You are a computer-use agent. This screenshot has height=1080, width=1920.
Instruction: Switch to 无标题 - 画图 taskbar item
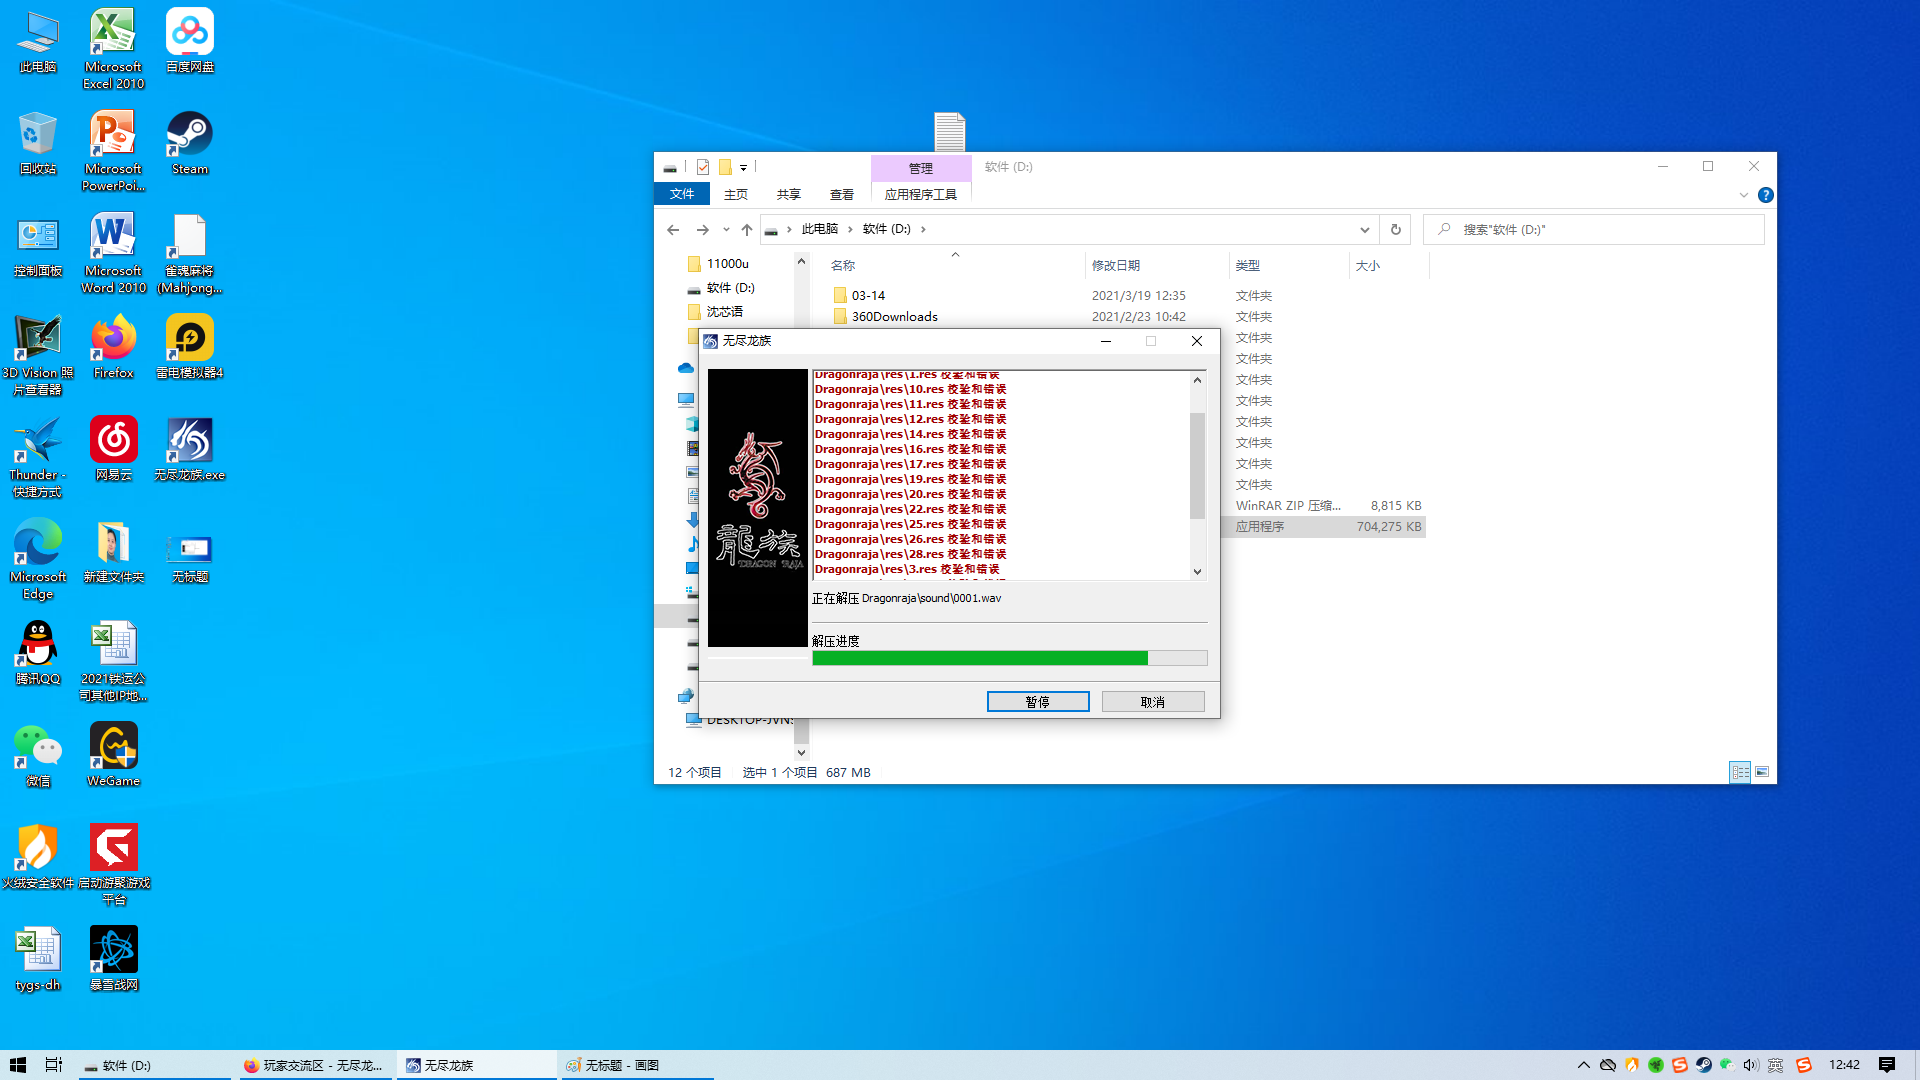point(636,1065)
